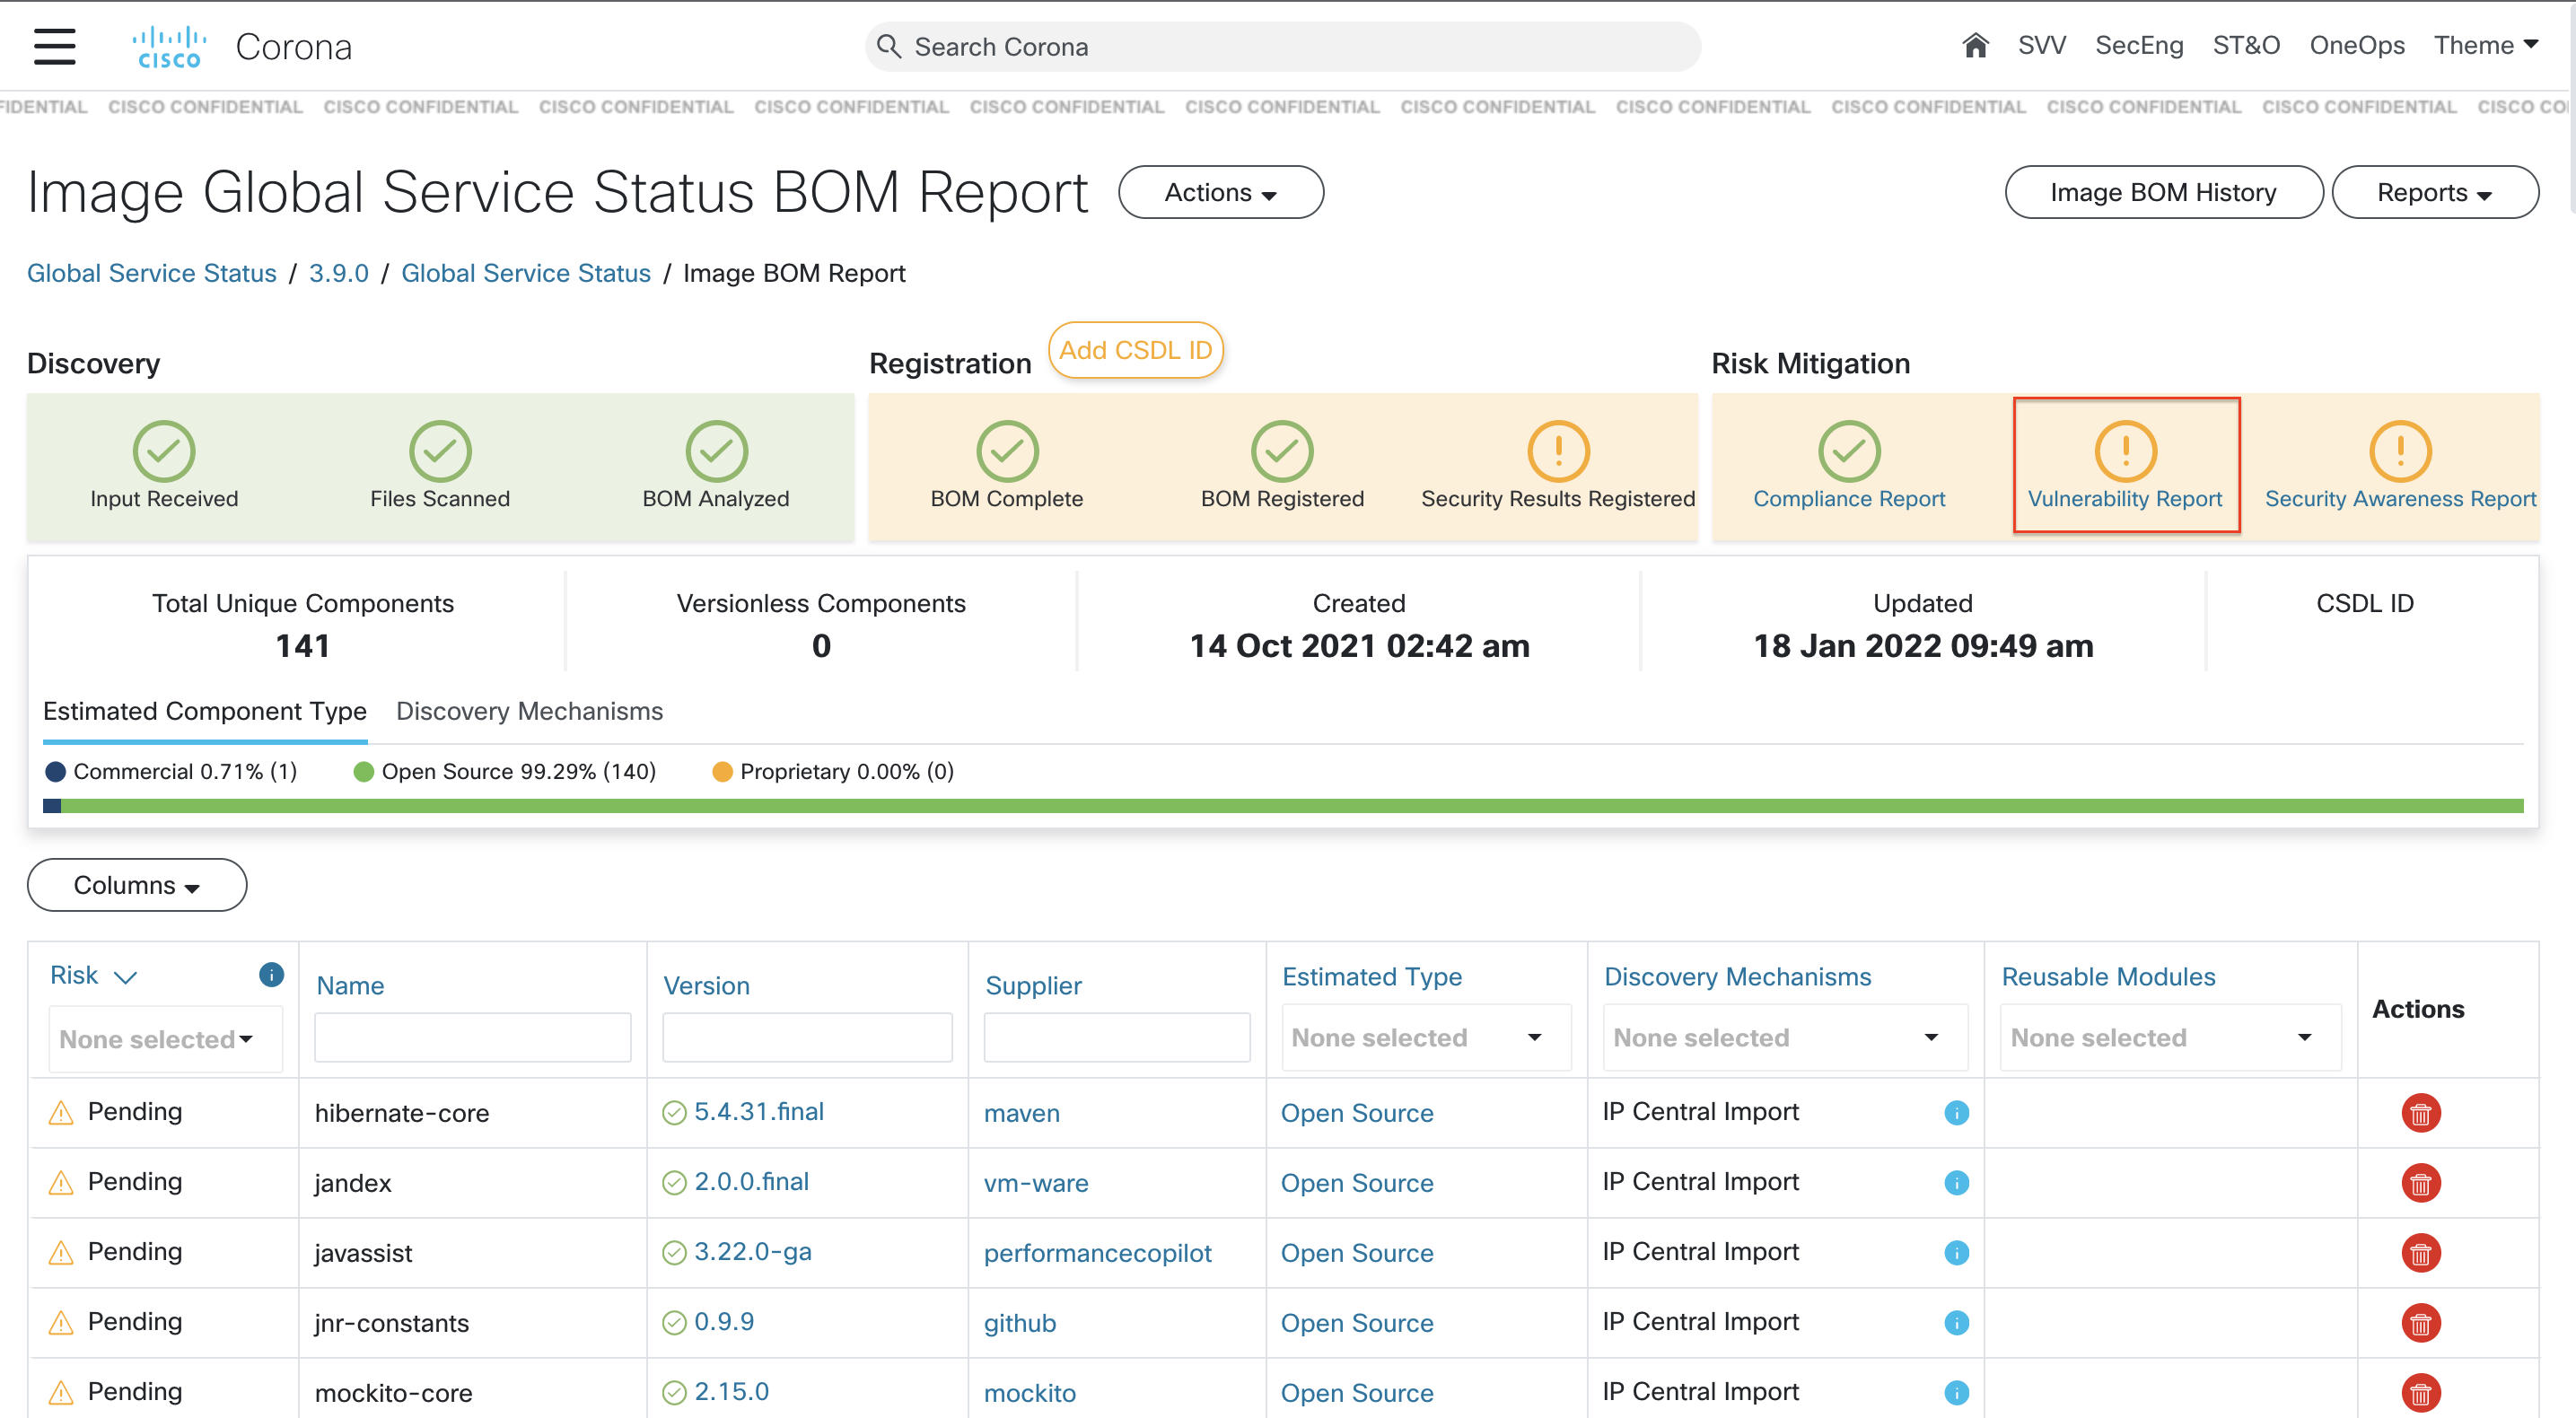Click the Commercial legend color dot
The width and height of the screenshot is (2576, 1418).
coord(55,771)
